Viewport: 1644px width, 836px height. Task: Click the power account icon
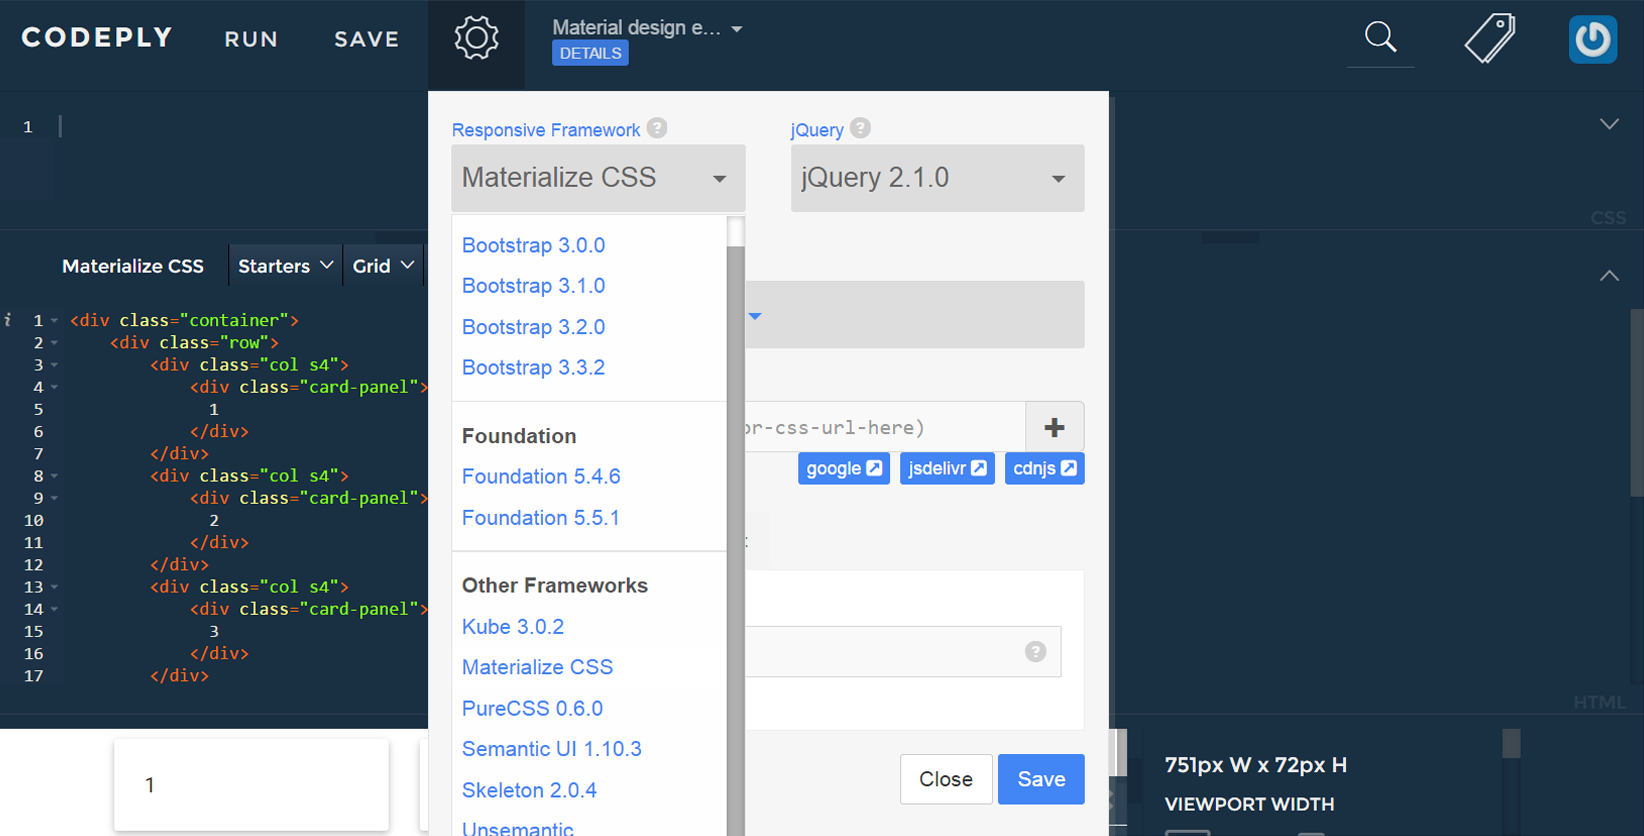[1592, 39]
